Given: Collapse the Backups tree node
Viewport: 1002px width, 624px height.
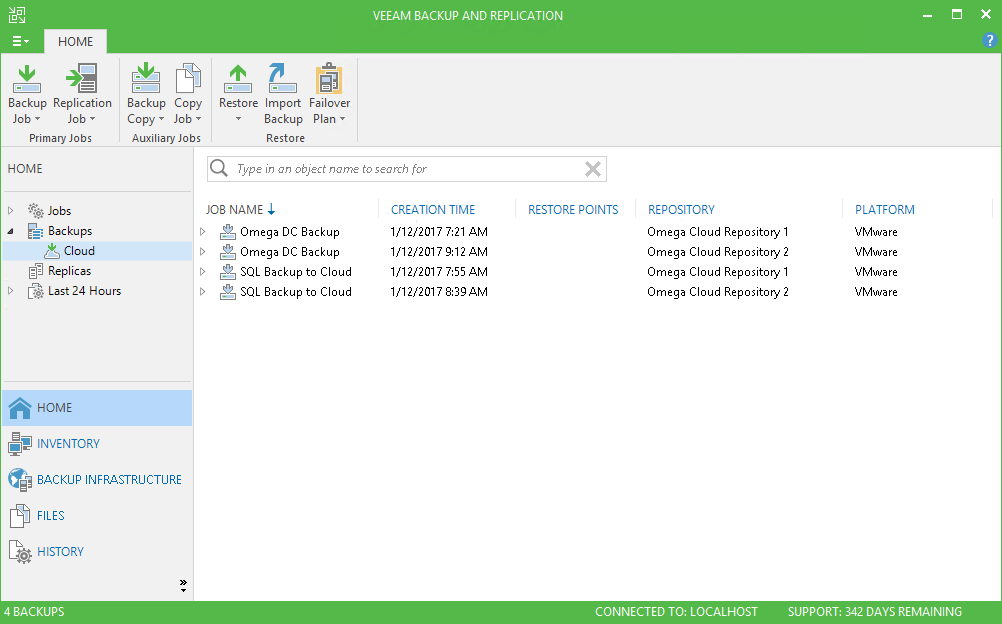Looking at the screenshot, I should click(11, 231).
